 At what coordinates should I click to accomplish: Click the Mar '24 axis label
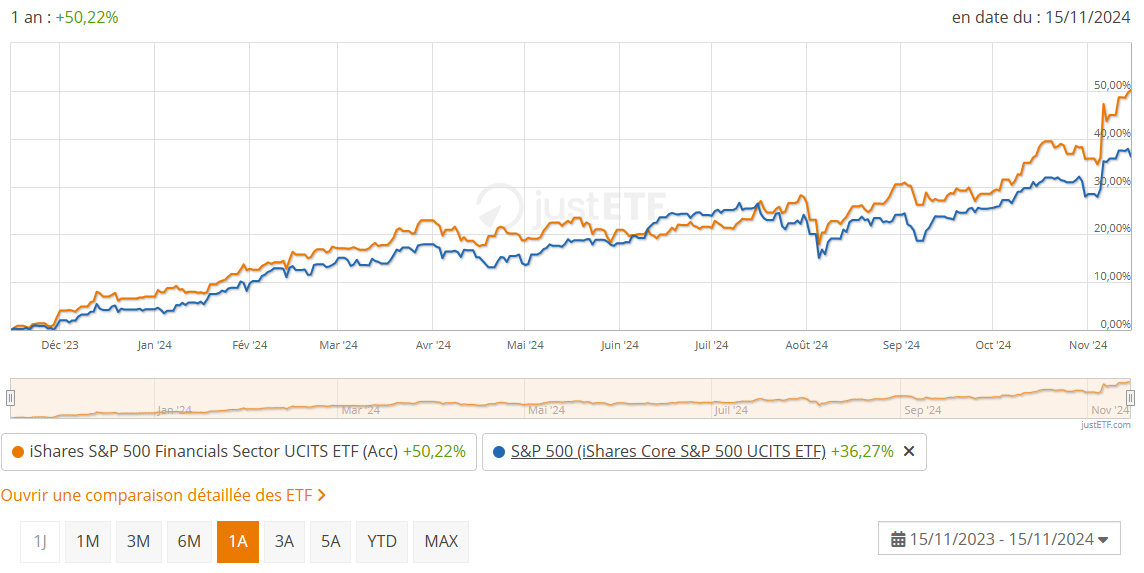pos(339,345)
